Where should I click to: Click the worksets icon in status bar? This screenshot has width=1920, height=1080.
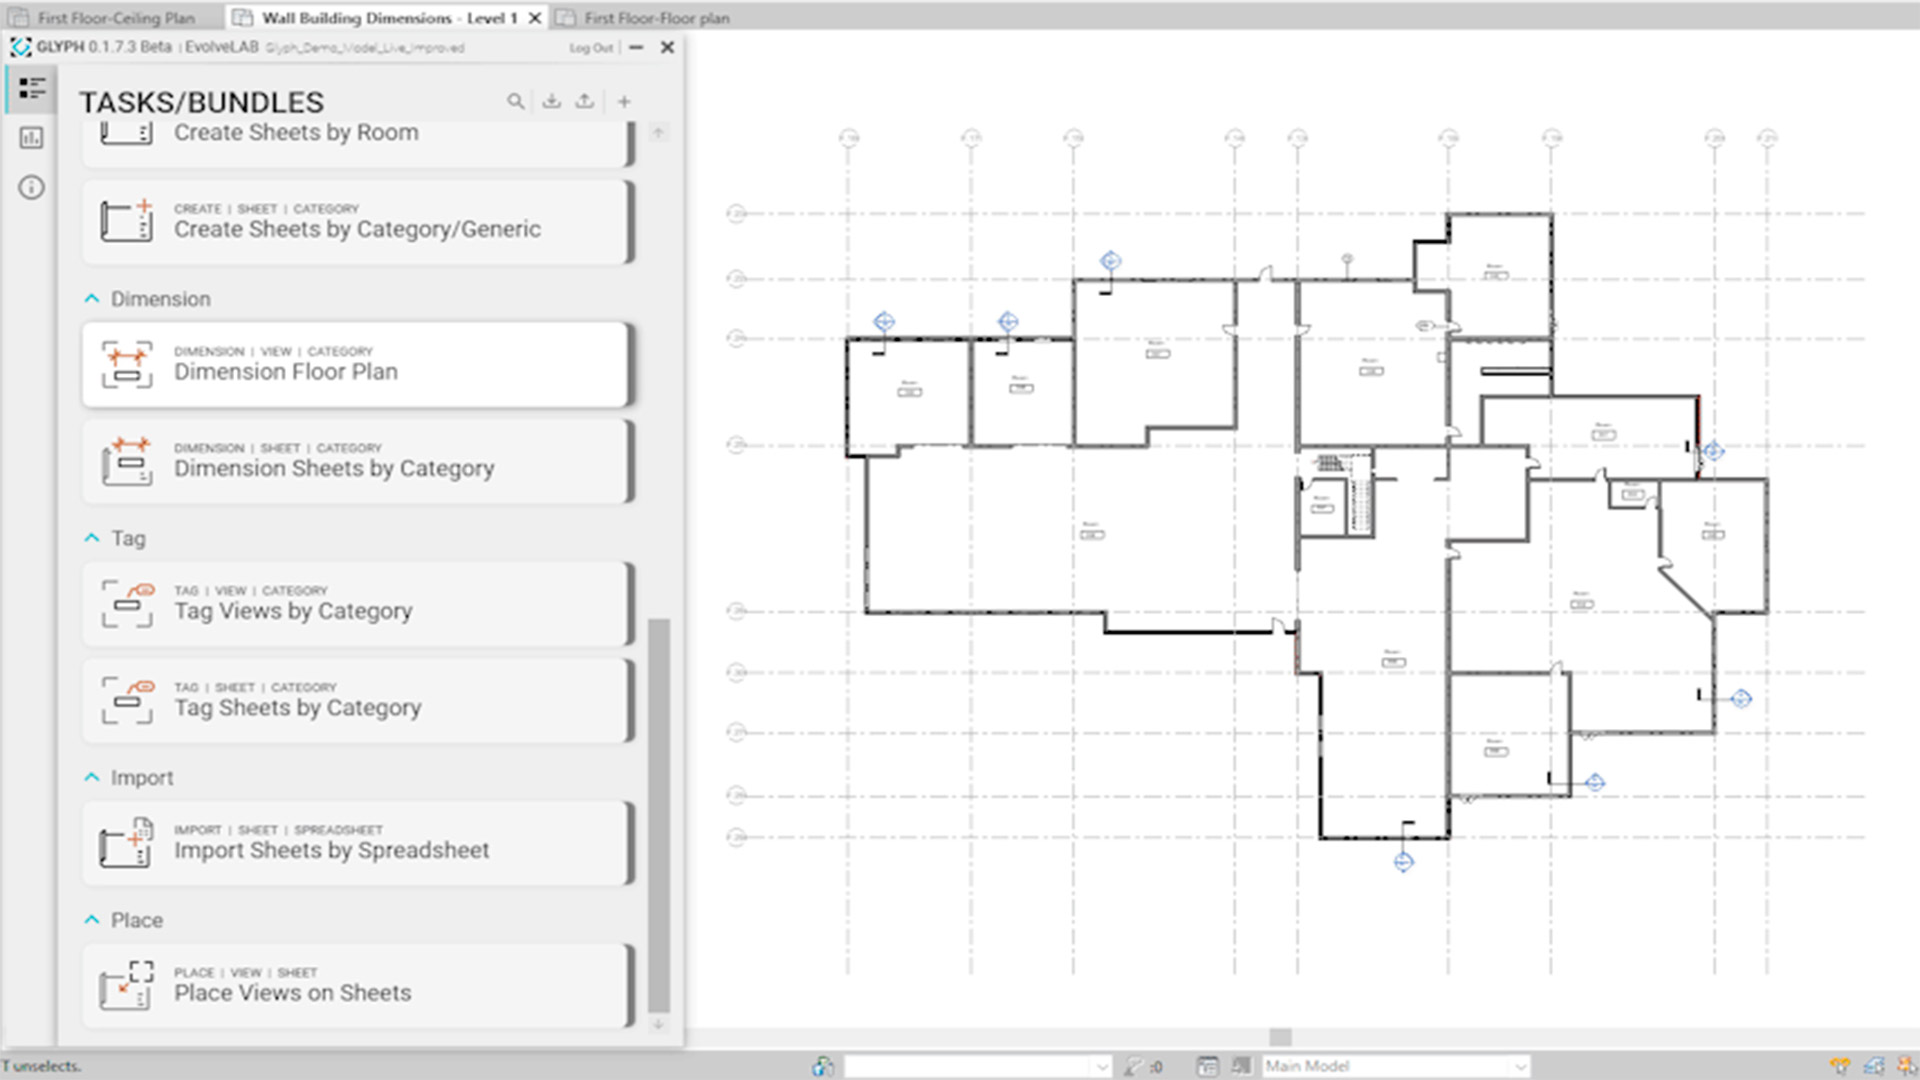(822, 1066)
